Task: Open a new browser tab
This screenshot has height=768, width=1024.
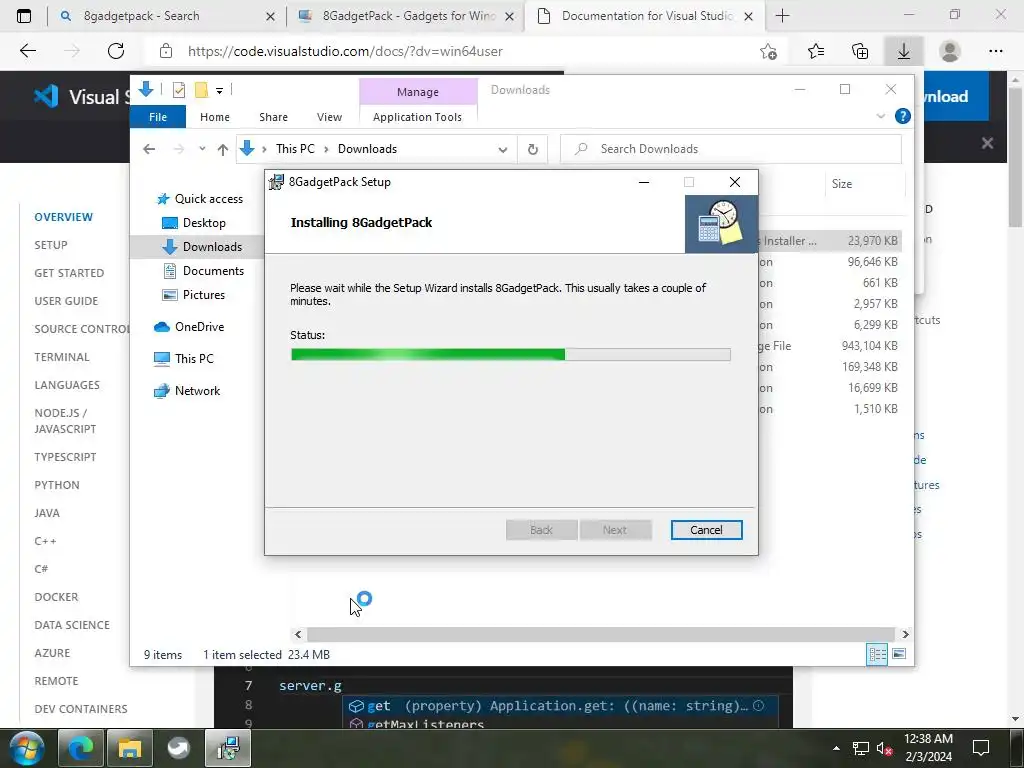Action: click(782, 16)
